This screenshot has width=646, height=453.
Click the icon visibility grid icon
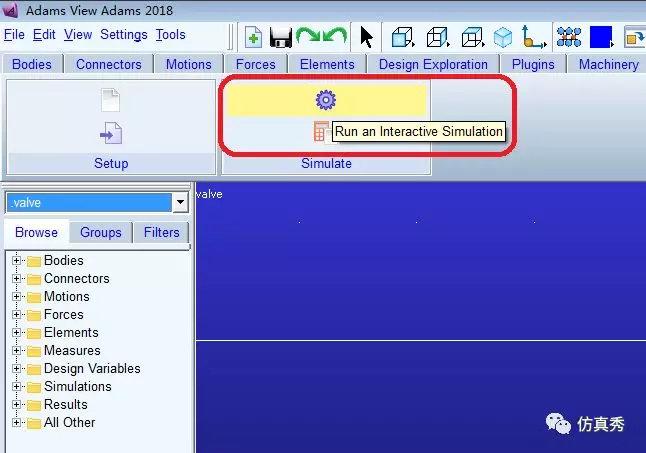pos(569,37)
